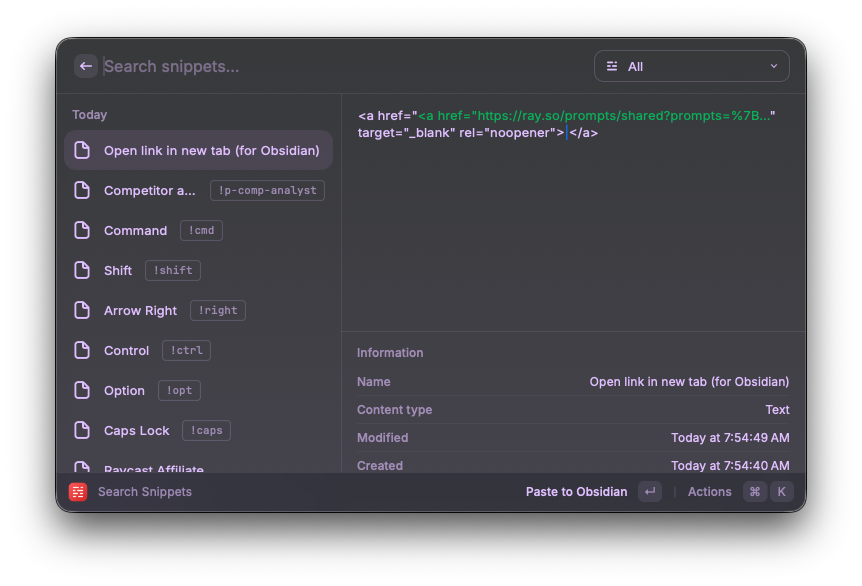The image size is (862, 586).
Task: Click the document icon next to Caps Lock
Action: (83, 430)
